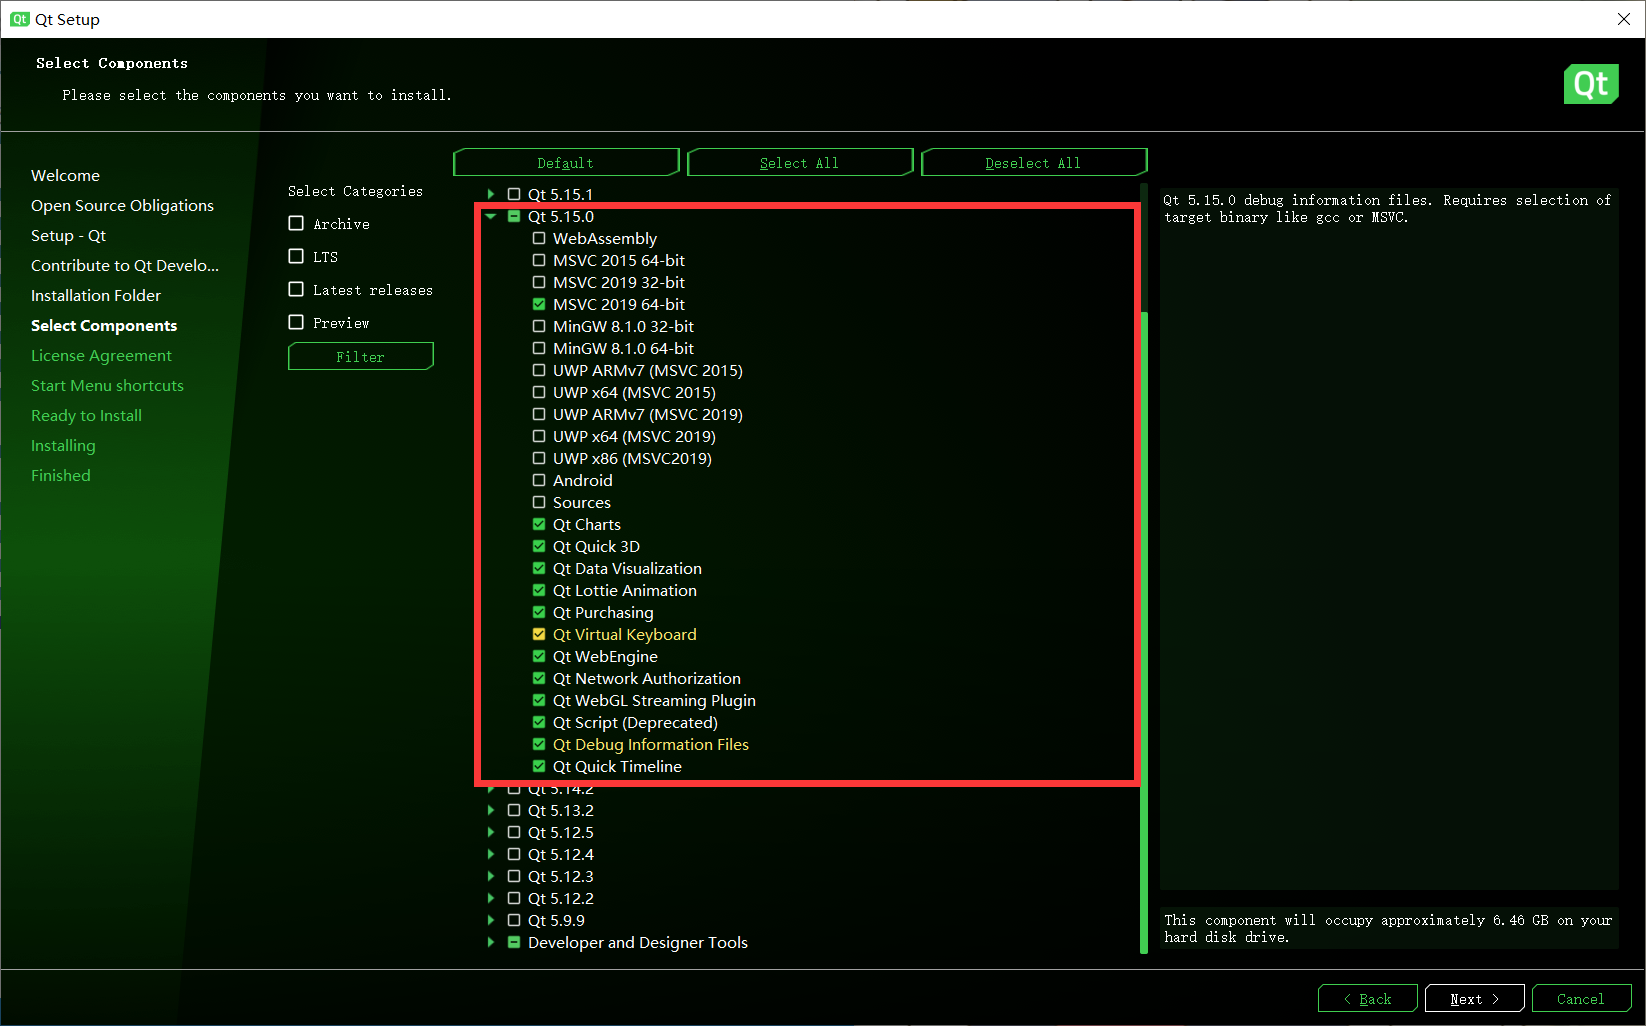Select the Welcome step in sidebar
This screenshot has width=1646, height=1026.
(65, 175)
